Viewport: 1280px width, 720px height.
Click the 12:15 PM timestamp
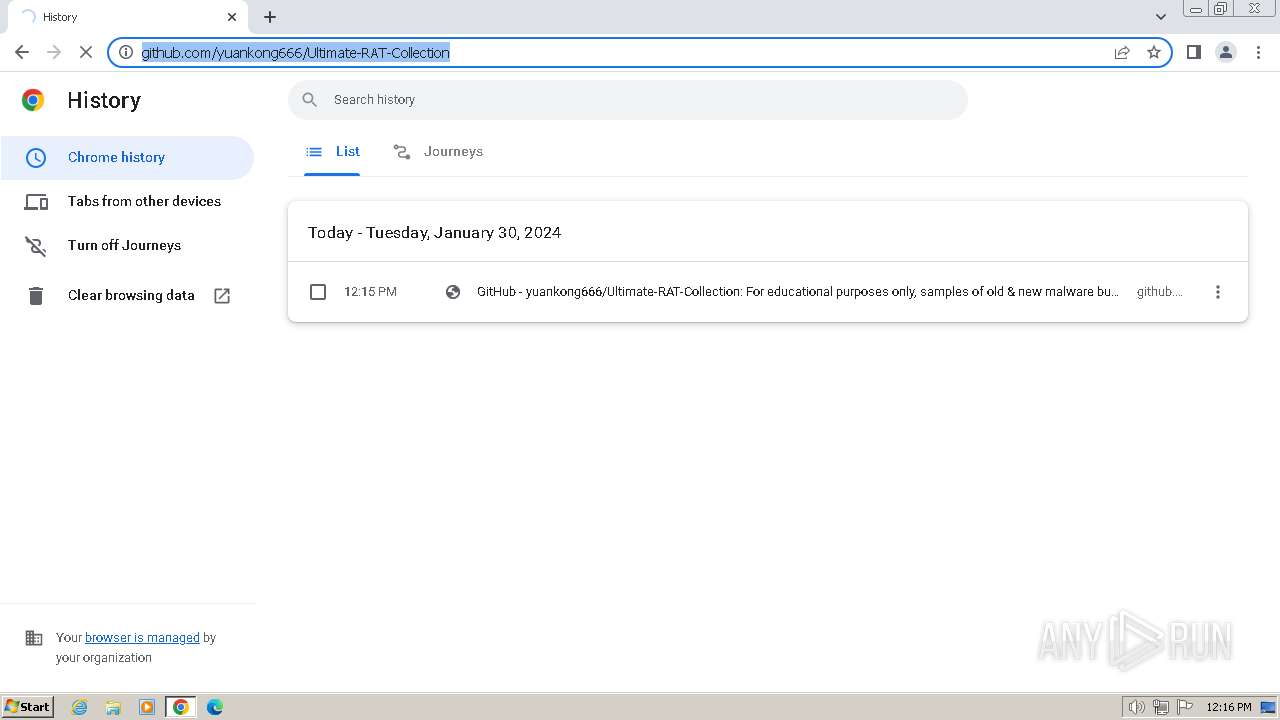click(370, 292)
